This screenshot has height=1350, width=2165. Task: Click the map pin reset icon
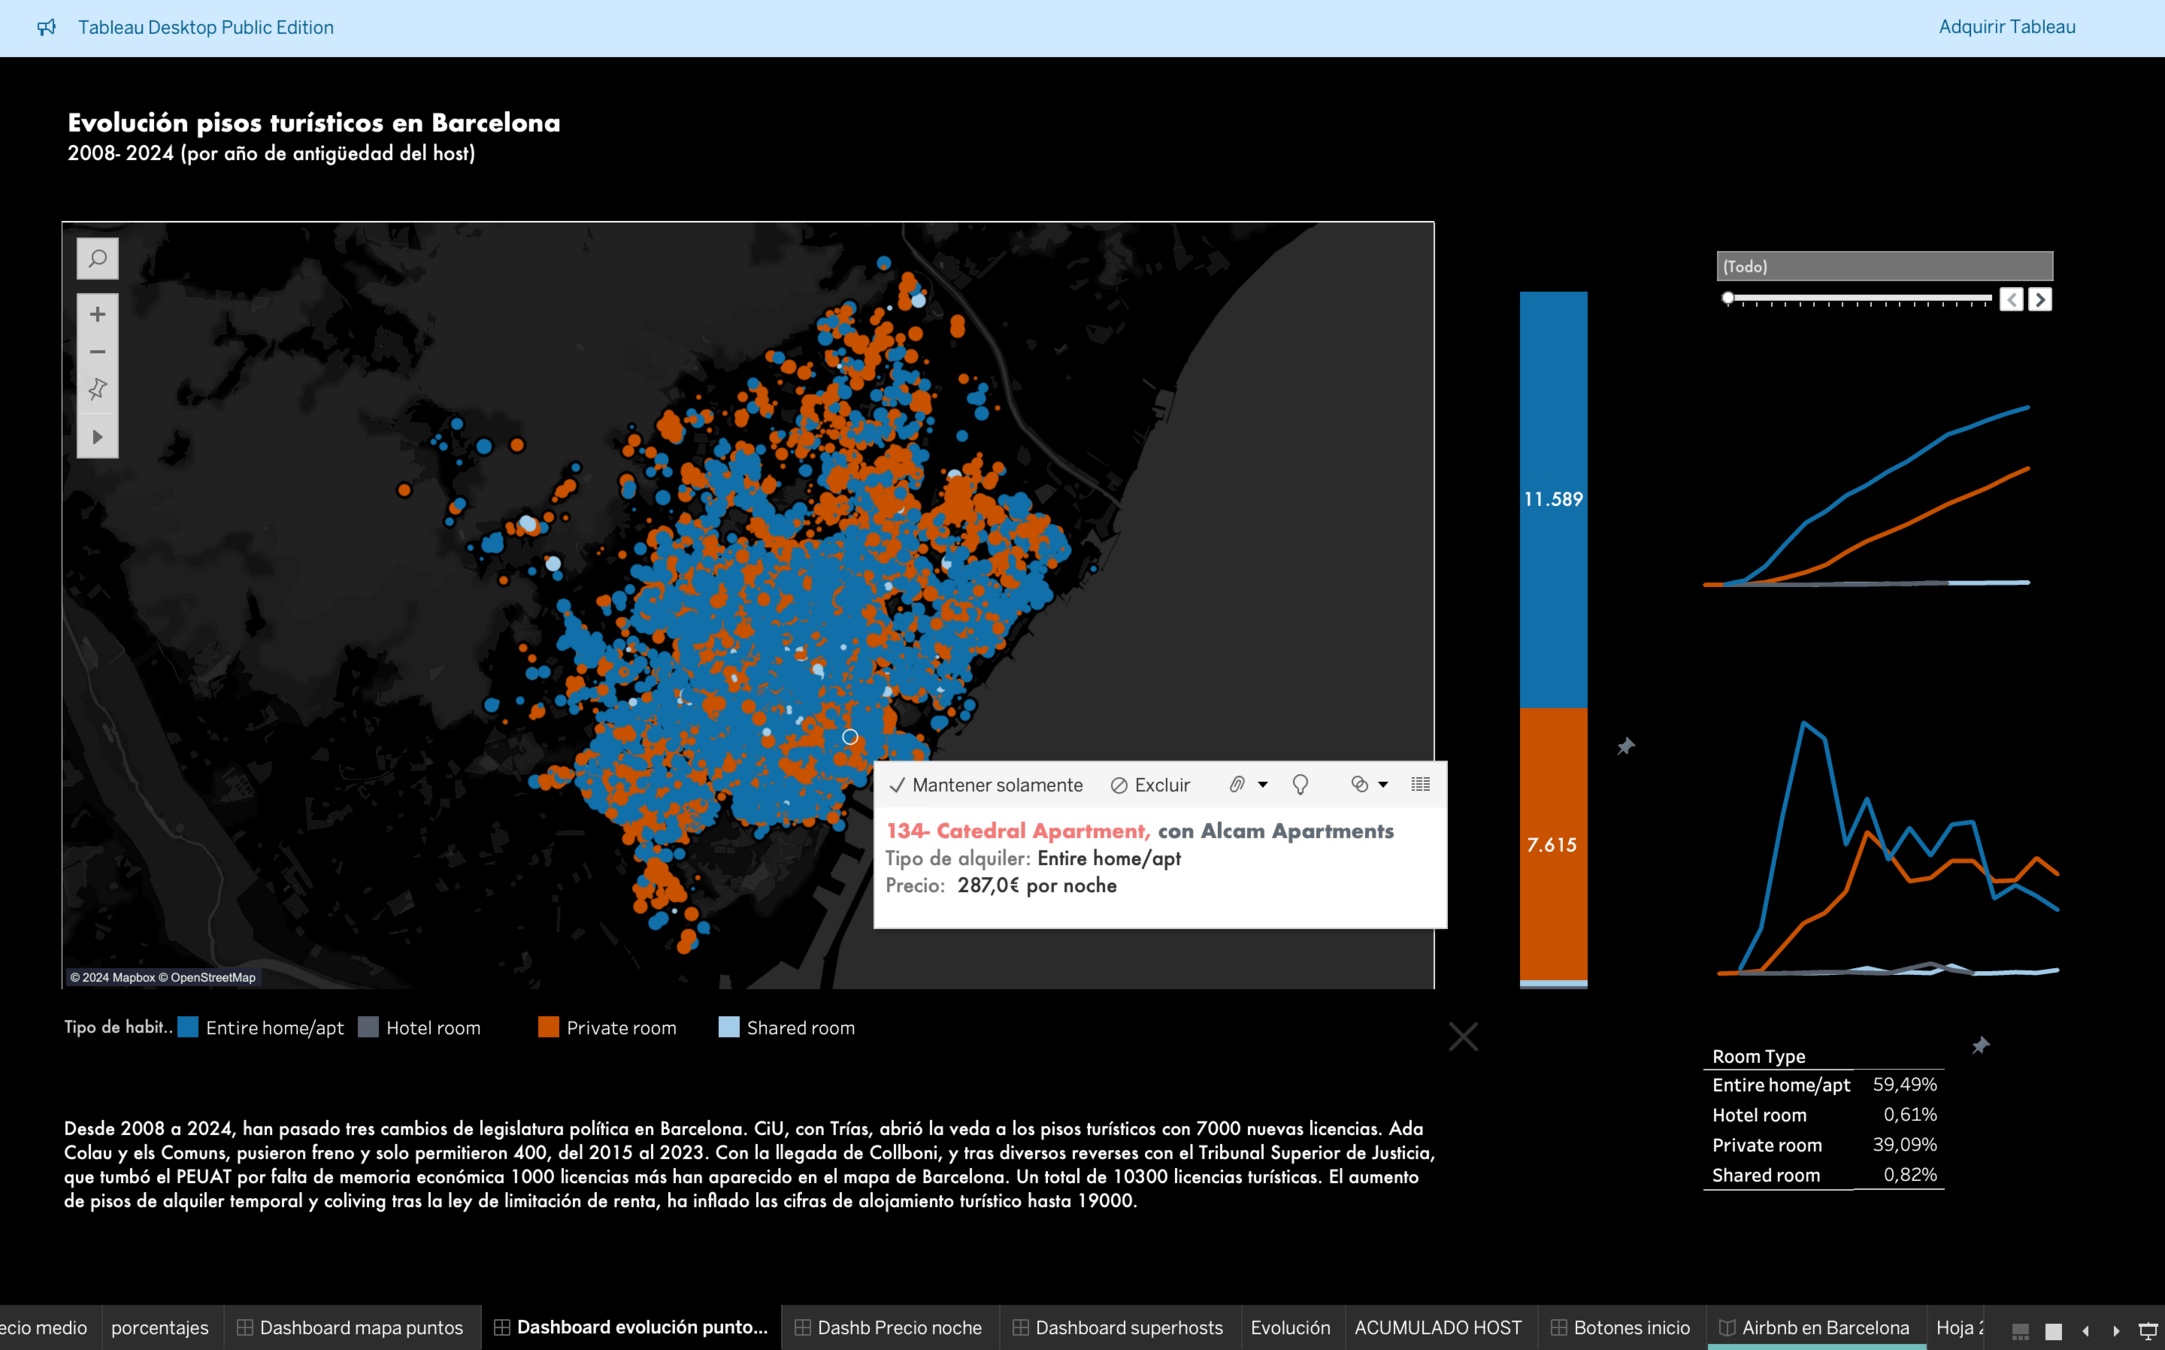(x=97, y=389)
